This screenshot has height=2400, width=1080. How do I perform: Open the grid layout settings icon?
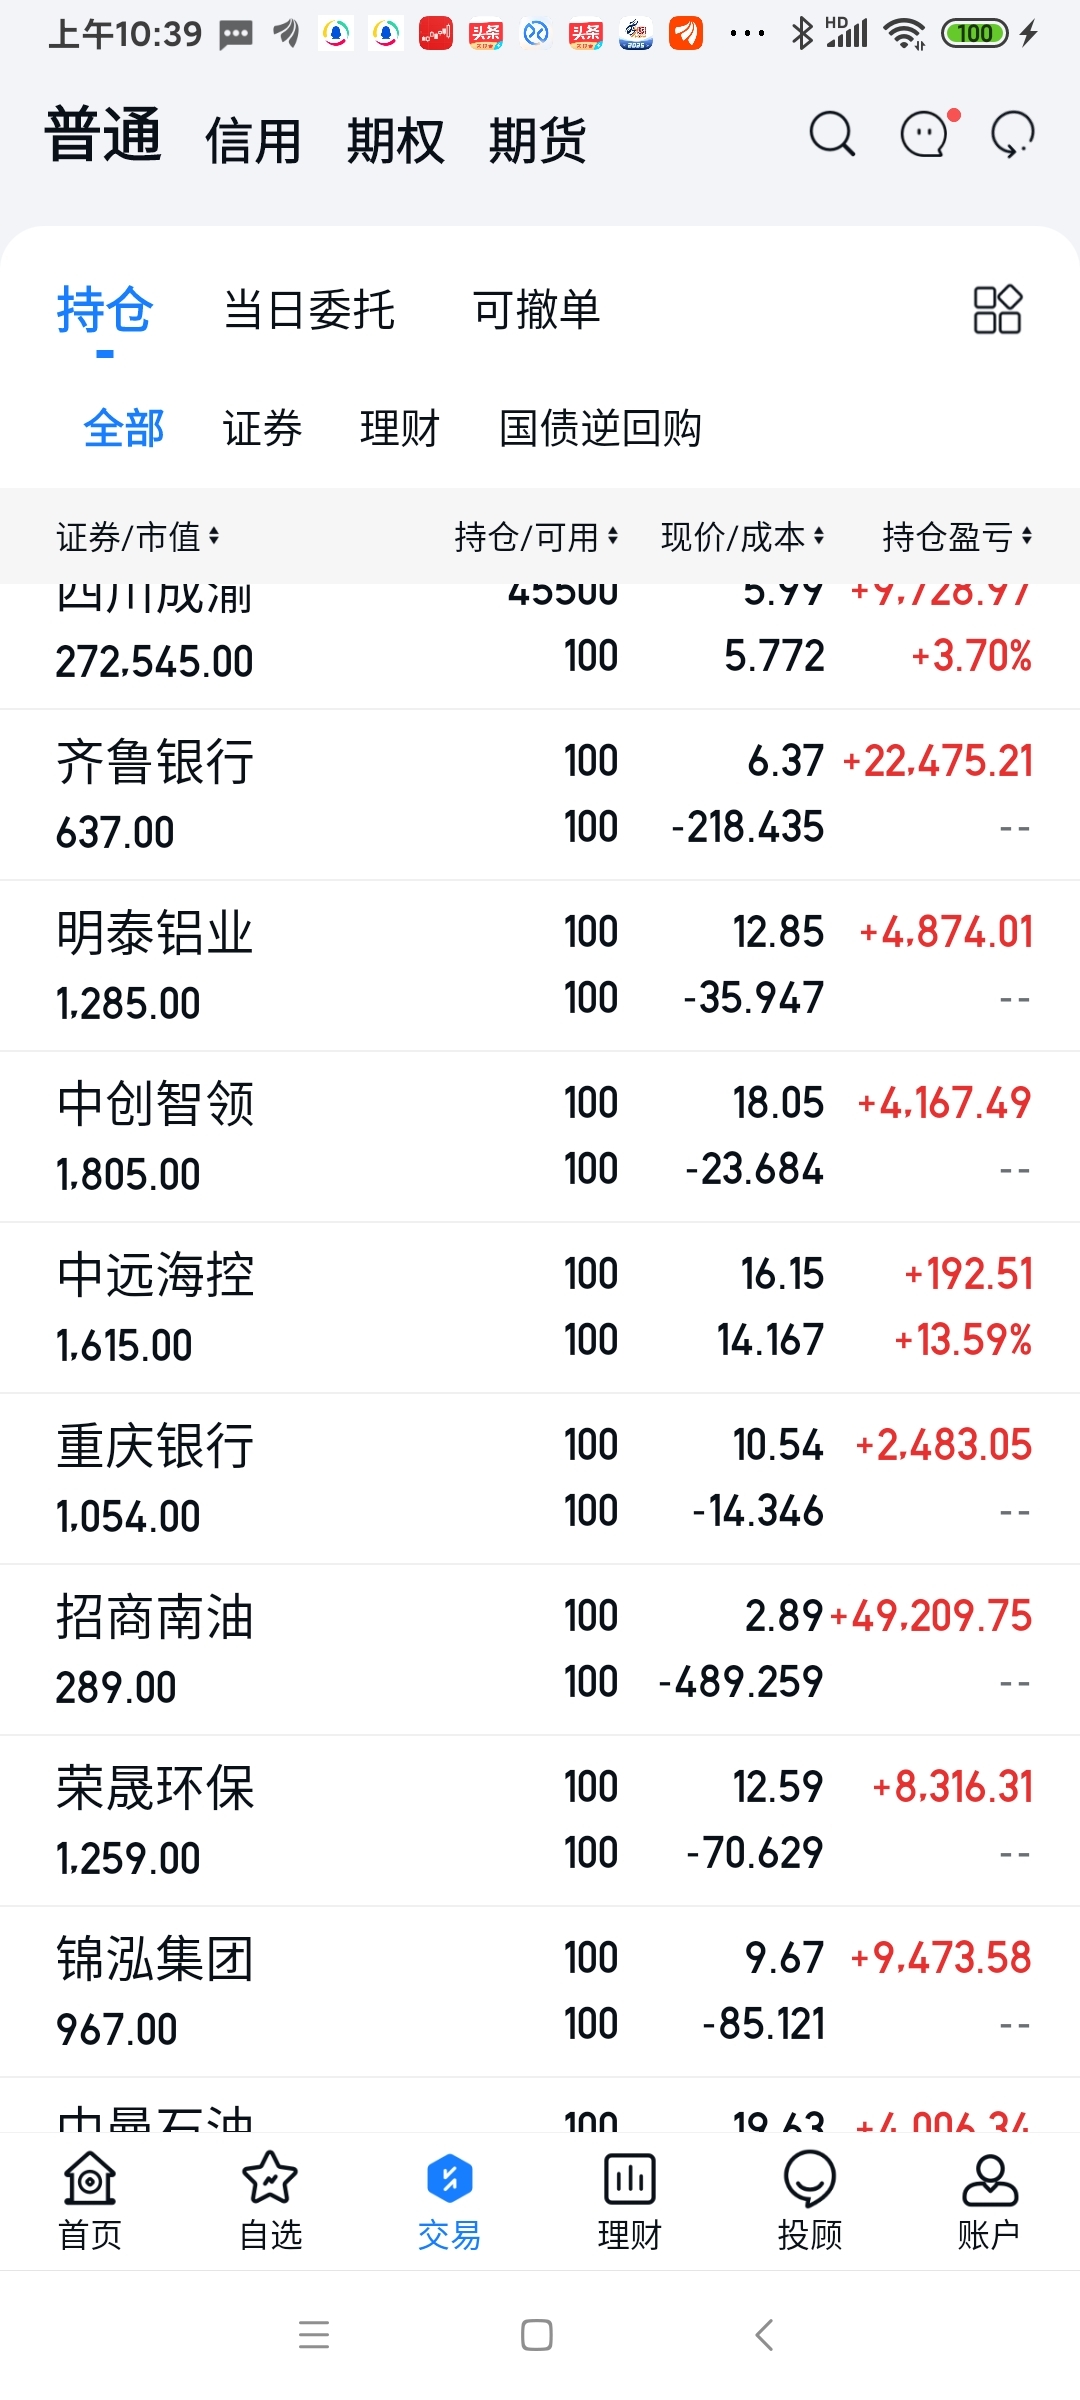(997, 309)
